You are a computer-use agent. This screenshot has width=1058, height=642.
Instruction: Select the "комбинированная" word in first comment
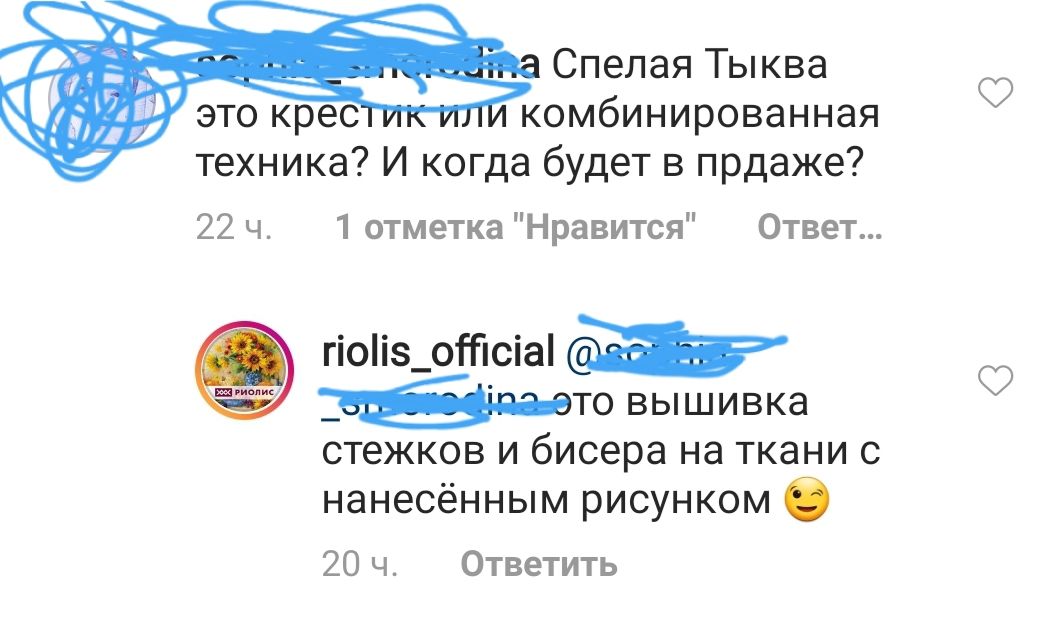click(x=700, y=115)
